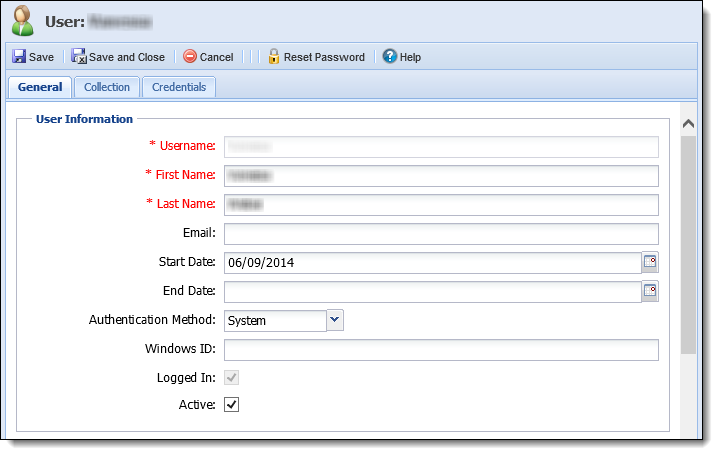Open the End Date calendar picker

(650, 291)
